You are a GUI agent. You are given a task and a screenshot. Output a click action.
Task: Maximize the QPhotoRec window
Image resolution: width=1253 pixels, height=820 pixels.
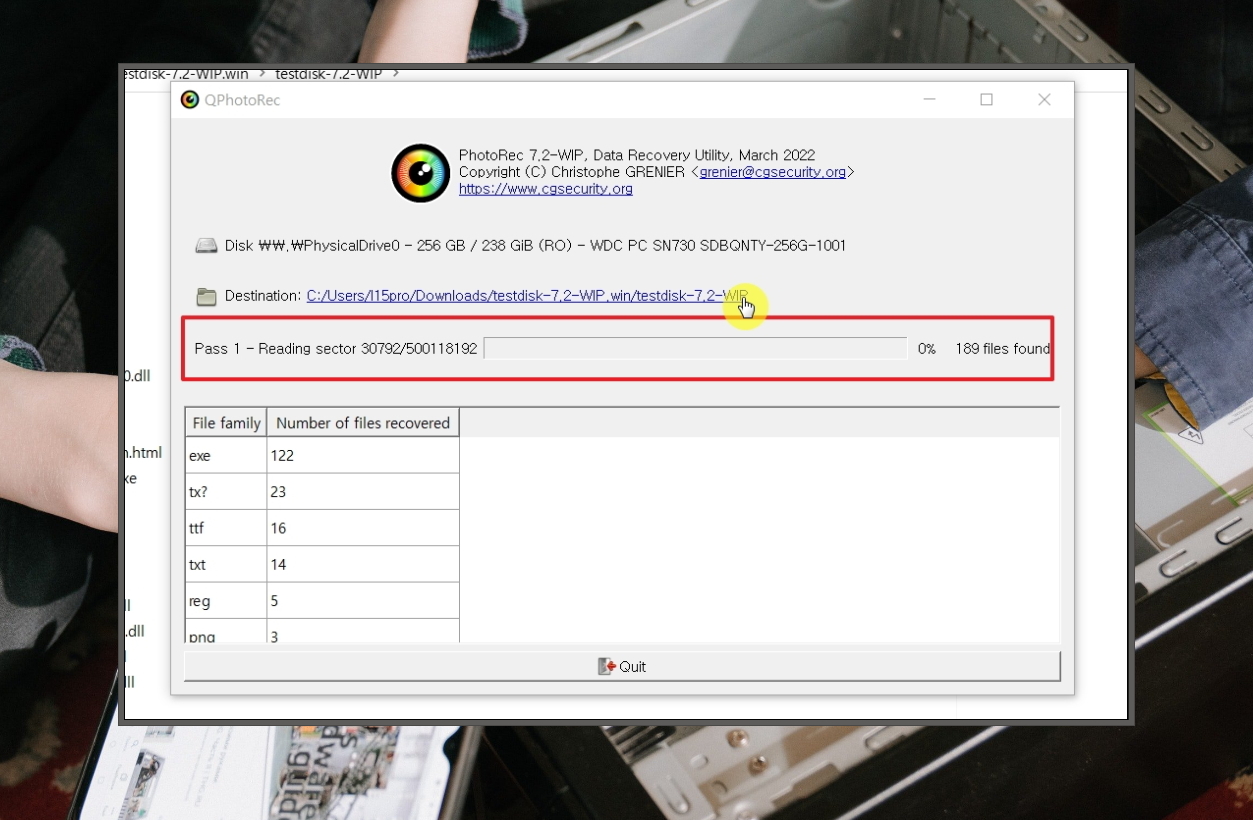coord(987,99)
